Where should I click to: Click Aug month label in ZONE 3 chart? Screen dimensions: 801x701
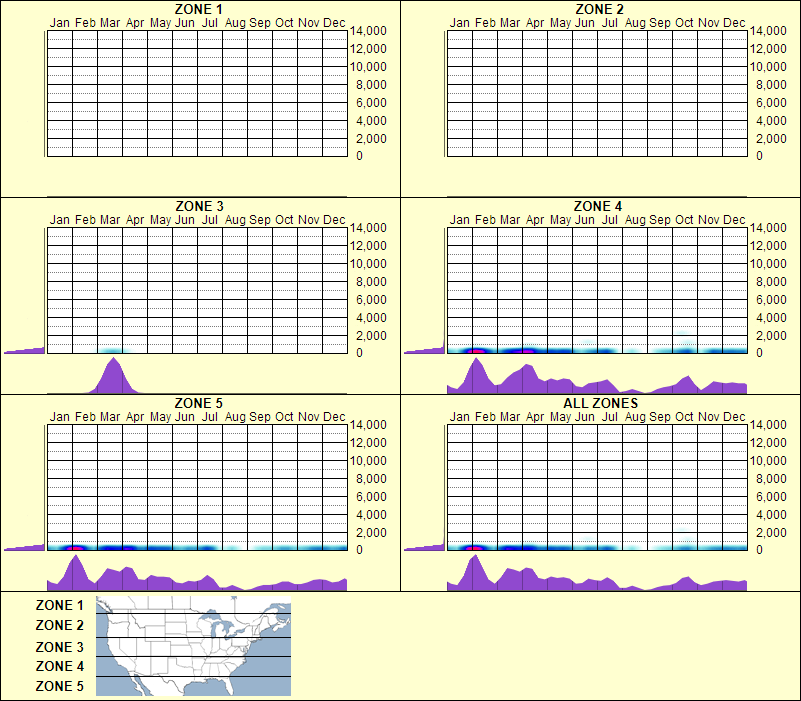point(235,220)
